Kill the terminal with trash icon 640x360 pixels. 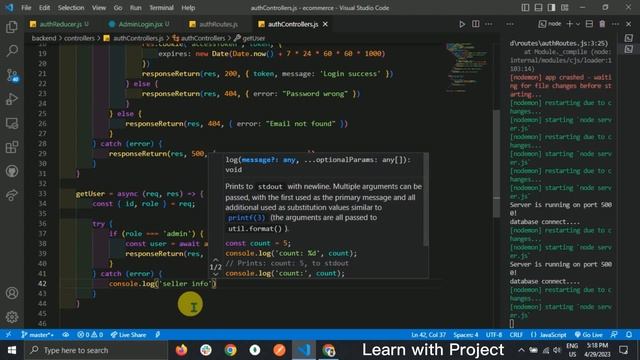click(x=602, y=24)
